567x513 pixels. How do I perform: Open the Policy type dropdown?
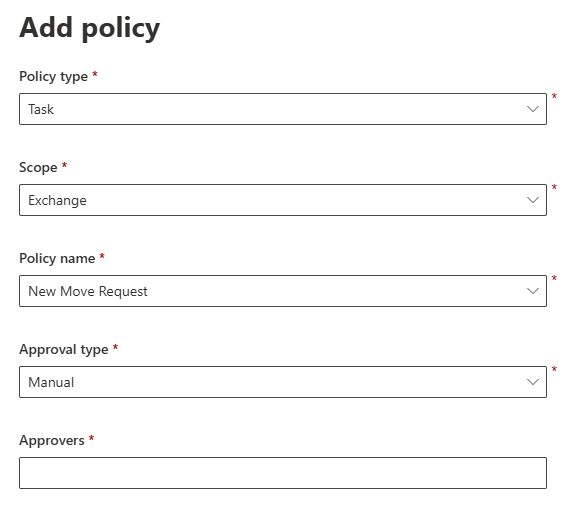(283, 109)
